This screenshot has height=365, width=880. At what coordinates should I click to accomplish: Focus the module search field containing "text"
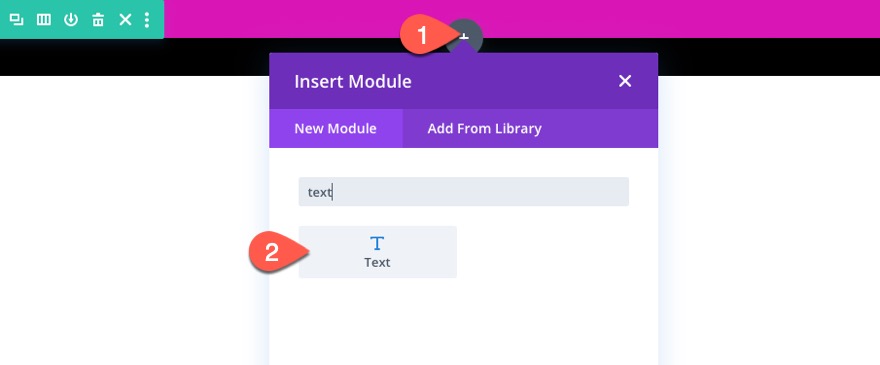pyautogui.click(x=464, y=192)
